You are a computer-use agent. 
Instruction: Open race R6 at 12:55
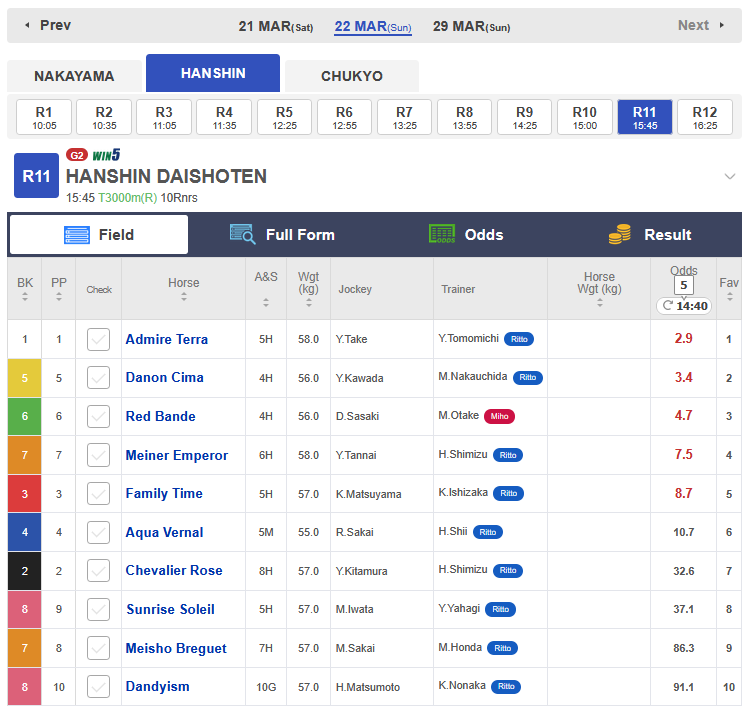click(x=344, y=117)
